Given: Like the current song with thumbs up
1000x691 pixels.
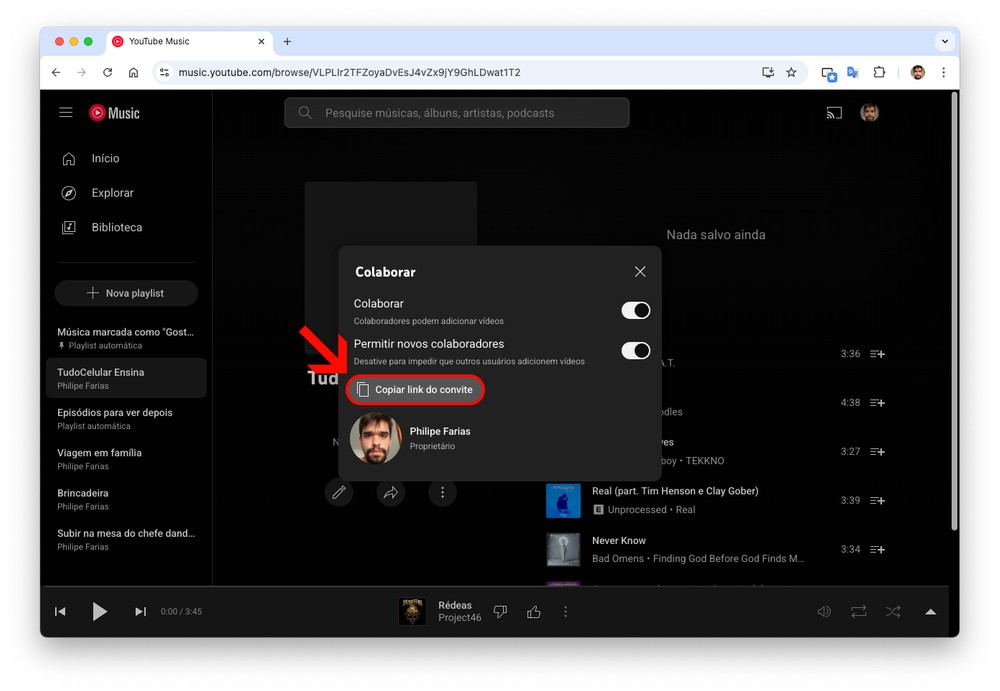Looking at the screenshot, I should pos(534,612).
